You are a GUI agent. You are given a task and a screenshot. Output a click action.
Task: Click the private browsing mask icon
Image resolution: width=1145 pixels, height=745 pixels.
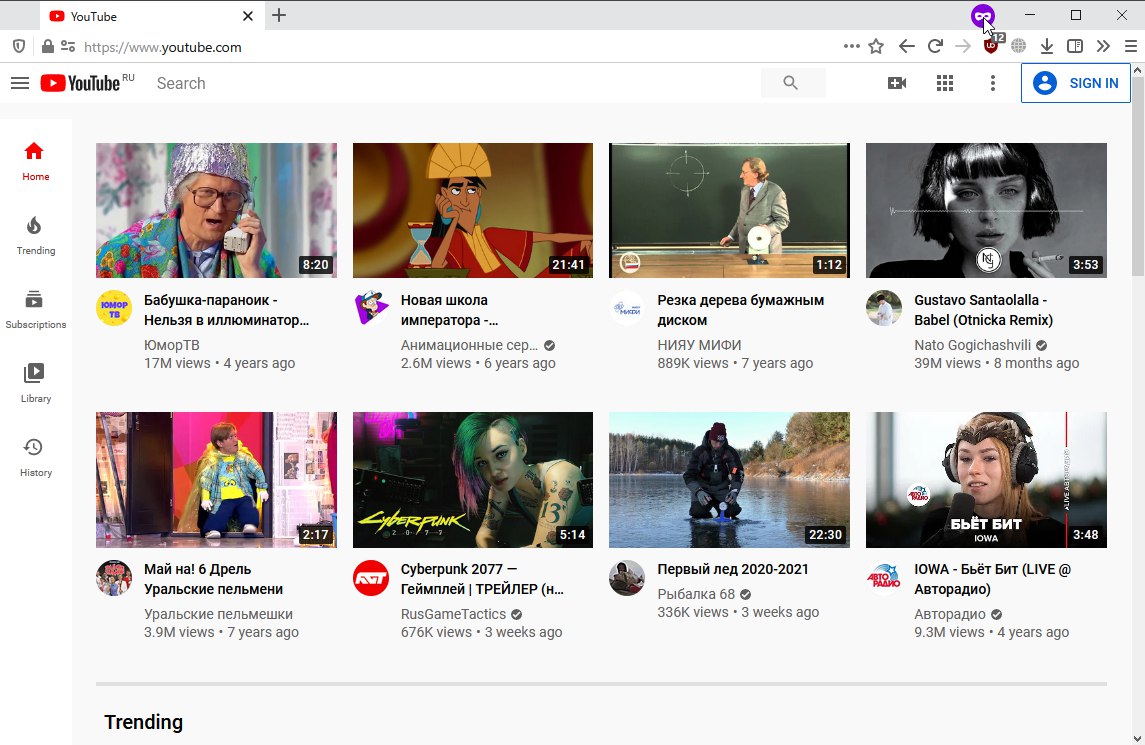pyautogui.click(x=982, y=15)
